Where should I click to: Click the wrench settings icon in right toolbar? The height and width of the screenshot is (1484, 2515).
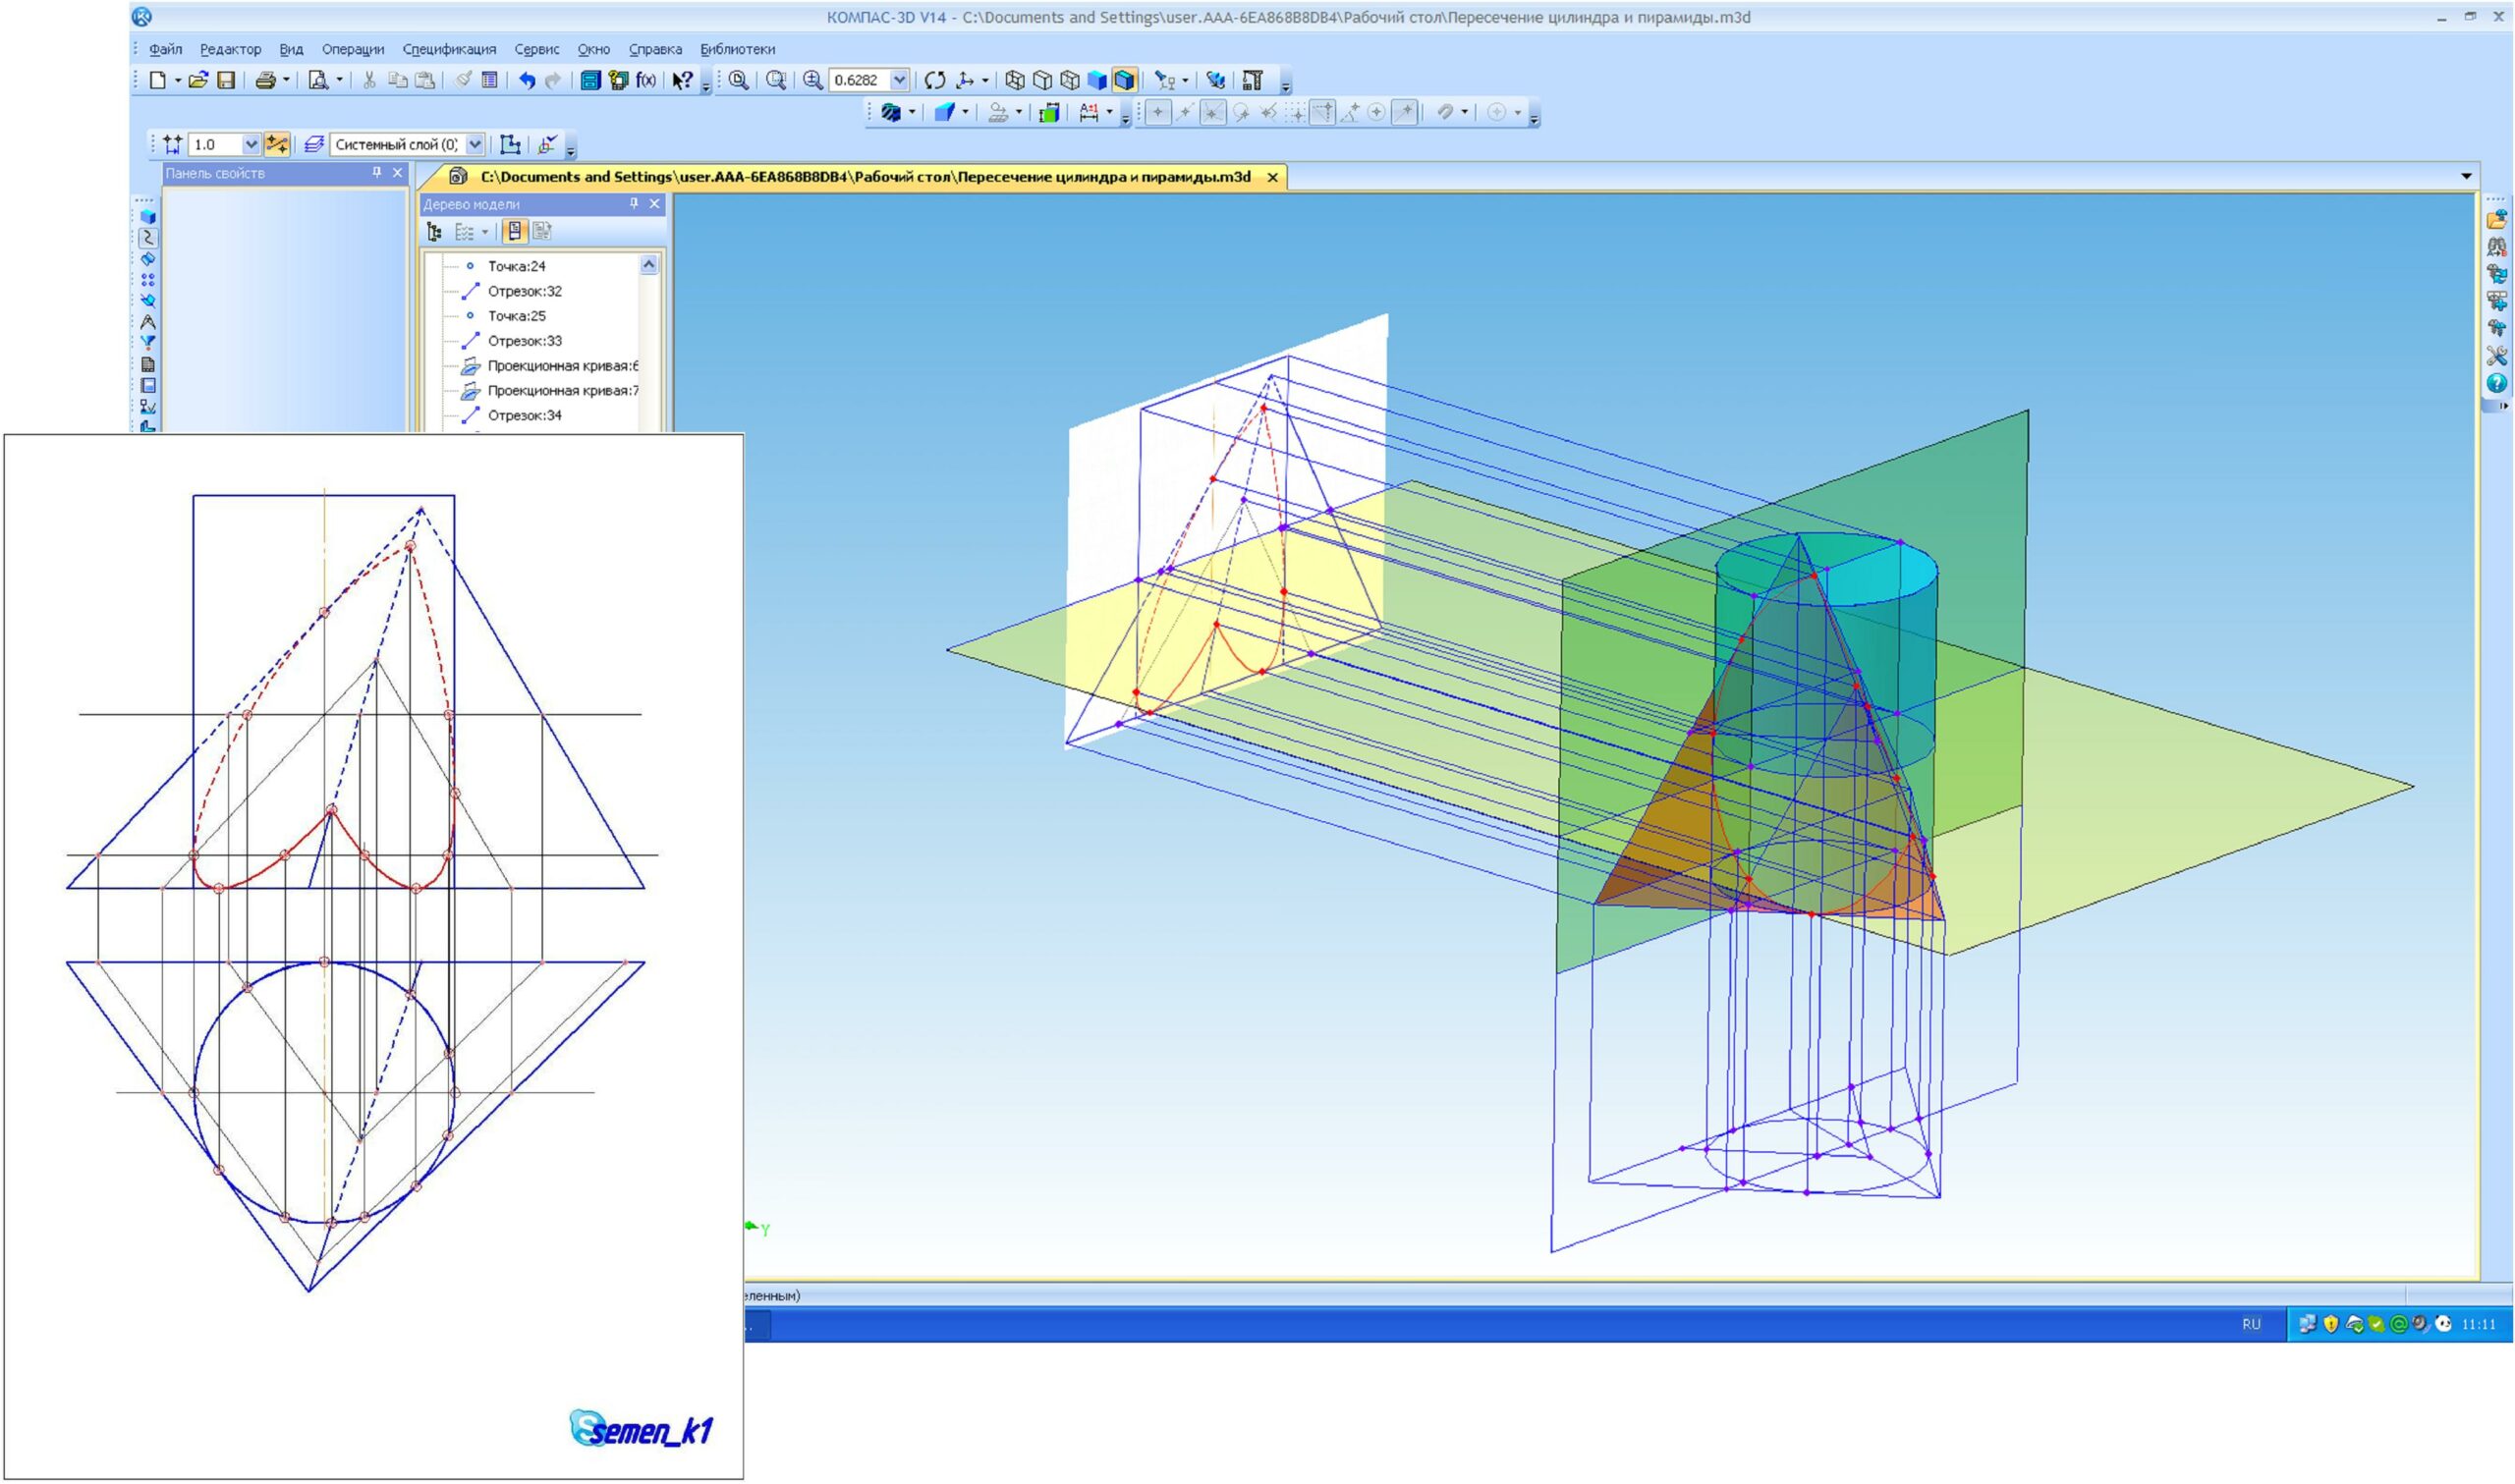(2496, 355)
